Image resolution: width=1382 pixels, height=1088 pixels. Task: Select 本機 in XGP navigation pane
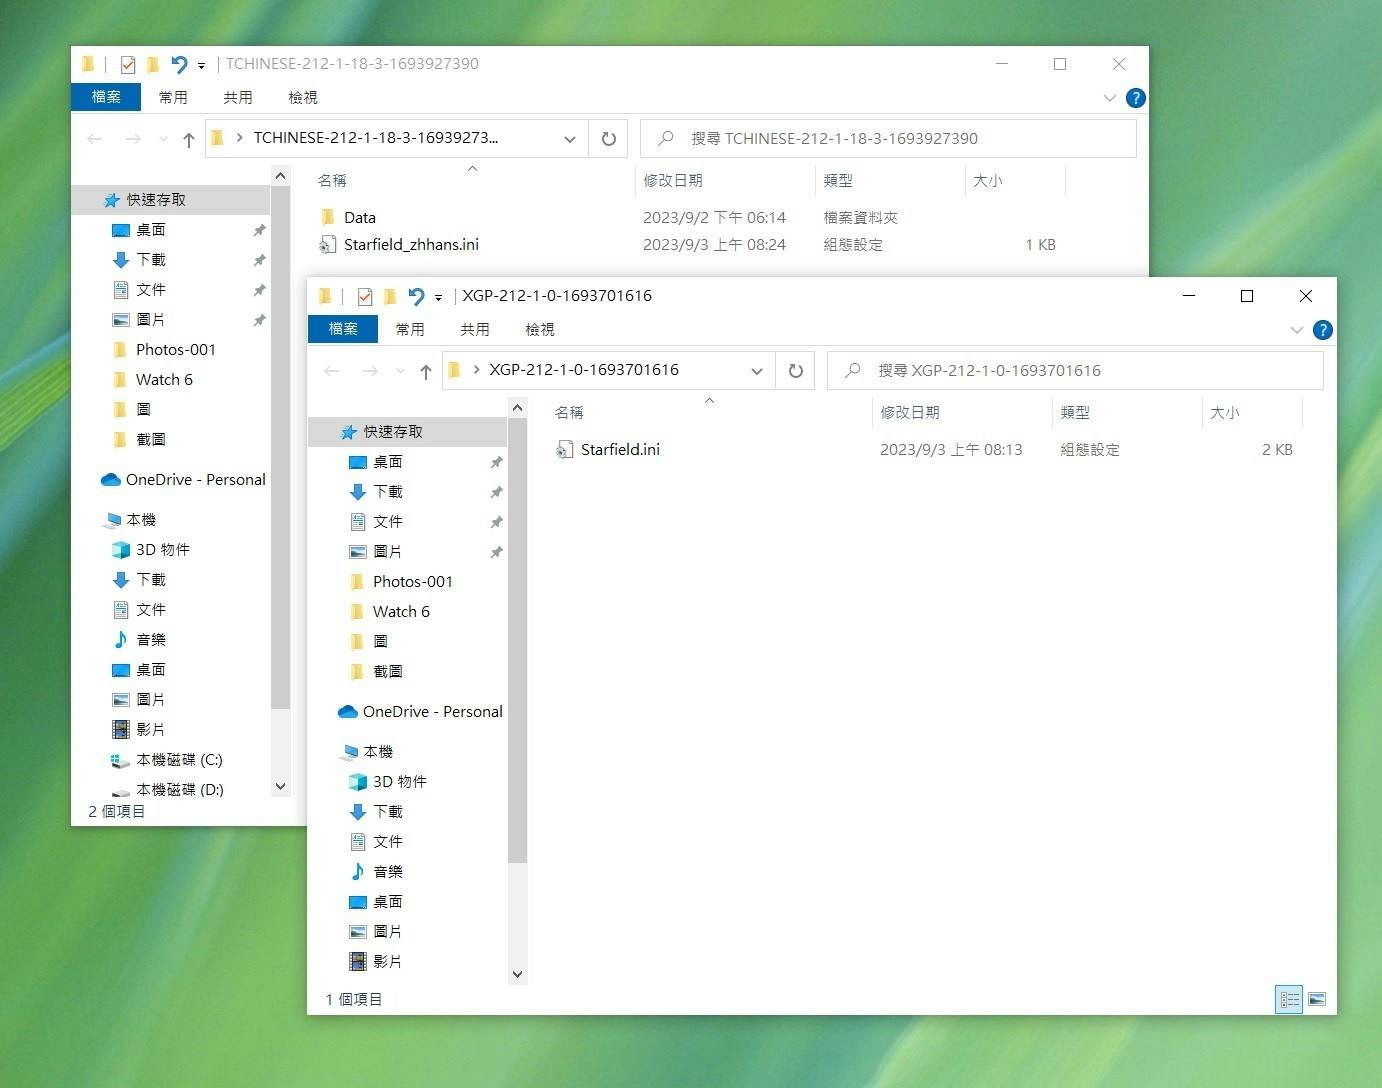pyautogui.click(x=378, y=752)
